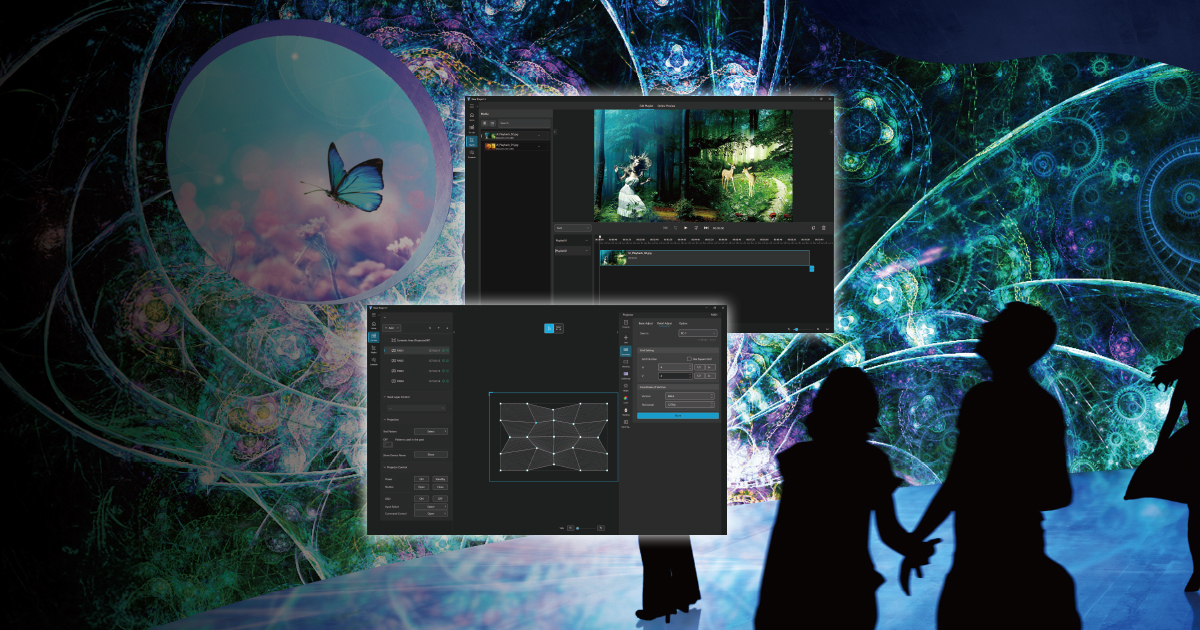Collapse the Projector Control section
The image size is (1200, 630).
396,468
